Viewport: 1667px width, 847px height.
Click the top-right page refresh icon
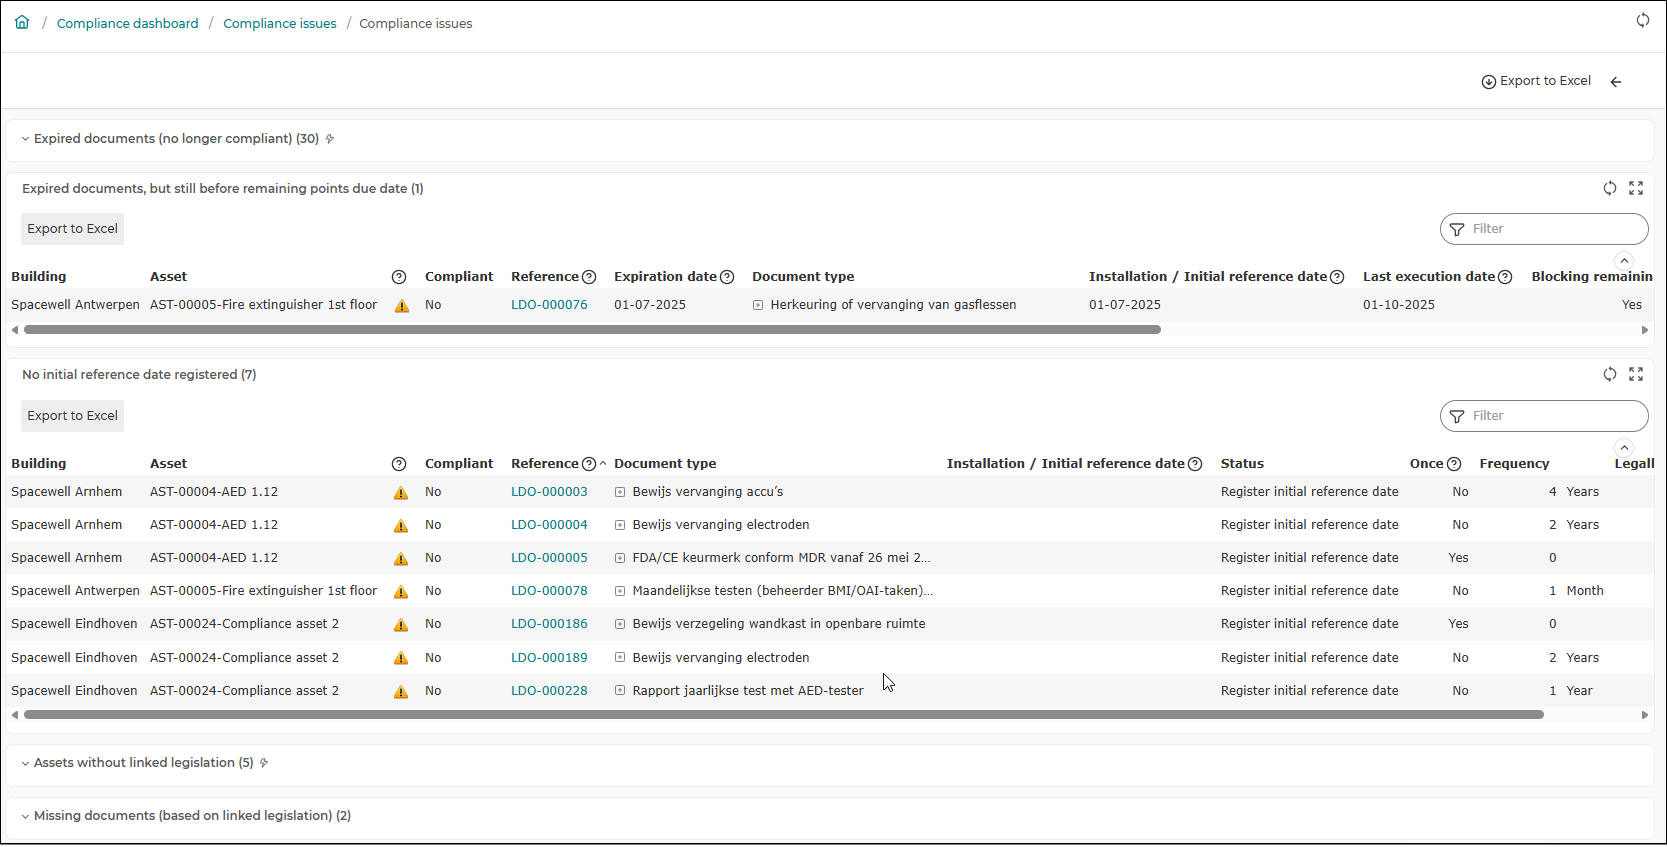tap(1643, 20)
